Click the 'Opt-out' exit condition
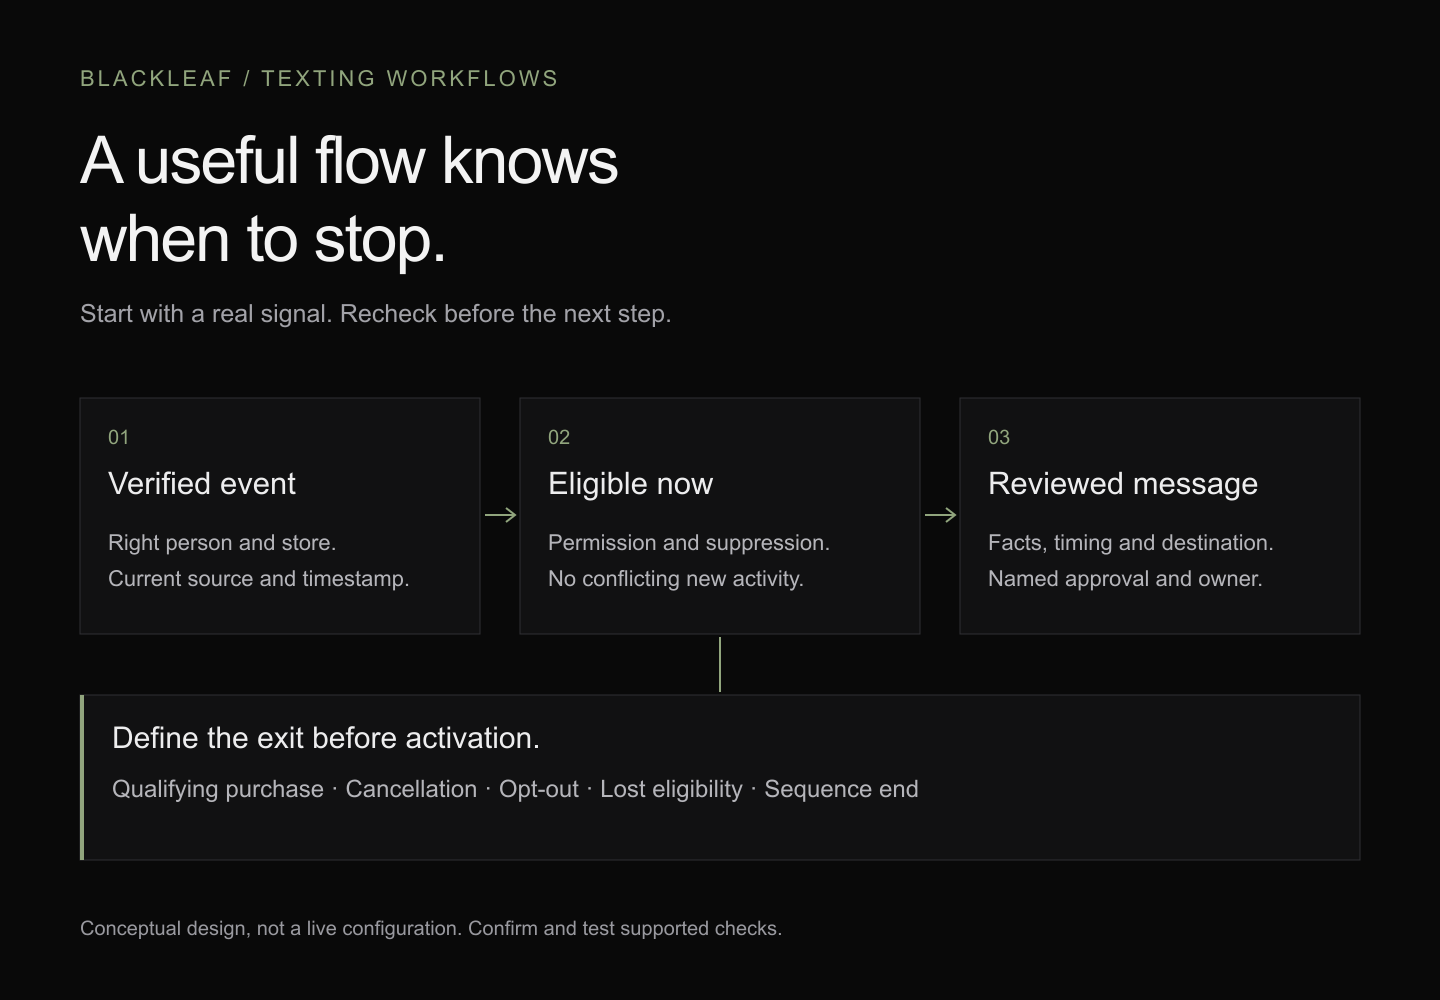 coord(539,789)
